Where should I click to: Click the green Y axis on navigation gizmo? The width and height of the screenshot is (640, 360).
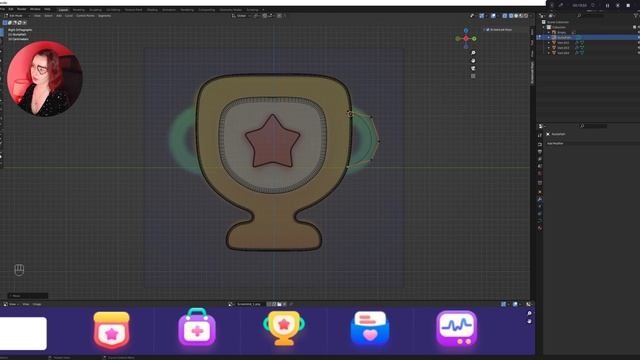click(474, 38)
